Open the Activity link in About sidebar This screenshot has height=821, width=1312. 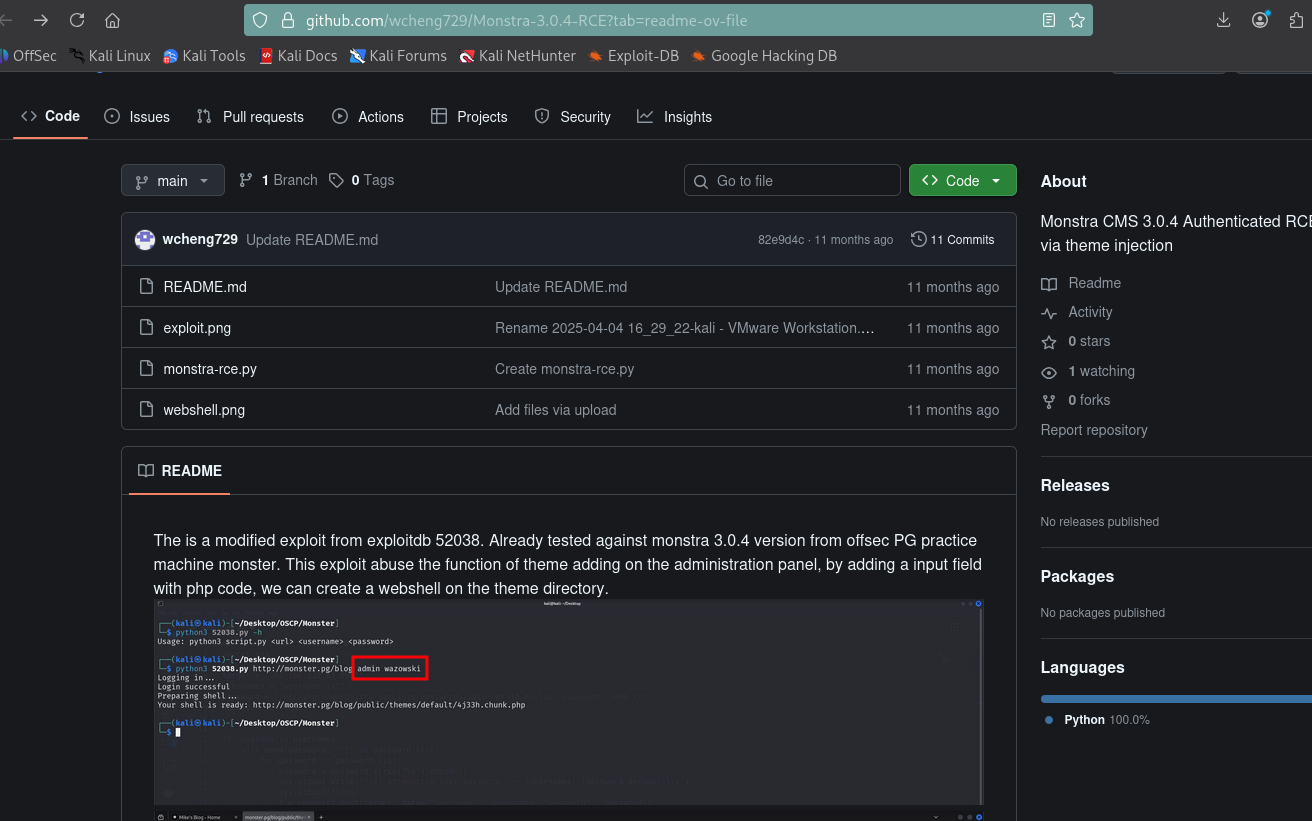point(1077,312)
